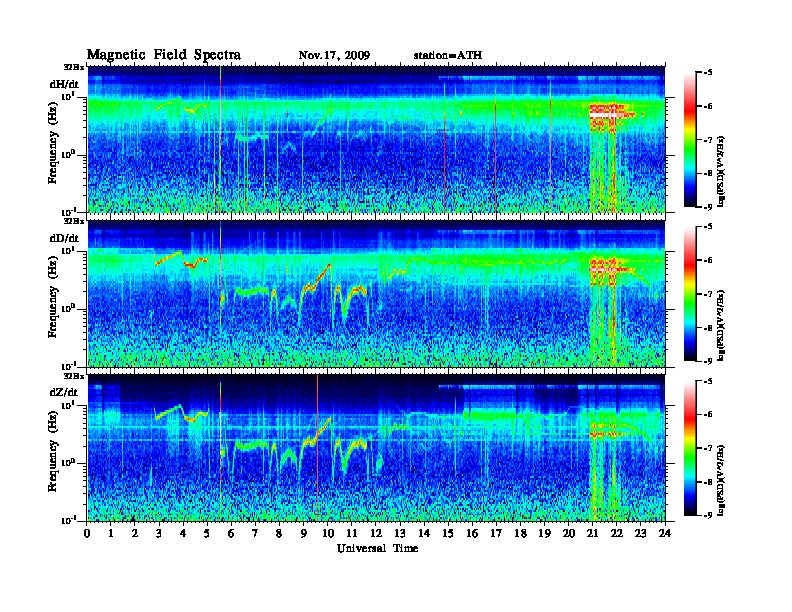Click the hour 6 tick label on time axis
This screenshot has height=612, width=792.
coord(231,533)
